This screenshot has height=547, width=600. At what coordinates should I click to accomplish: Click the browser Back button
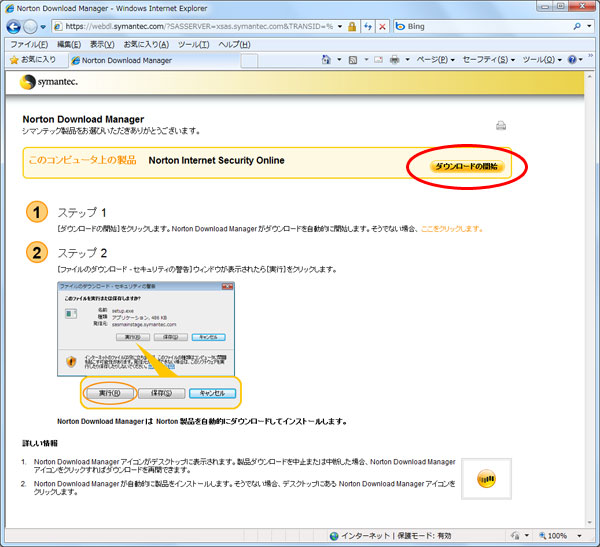[15, 25]
